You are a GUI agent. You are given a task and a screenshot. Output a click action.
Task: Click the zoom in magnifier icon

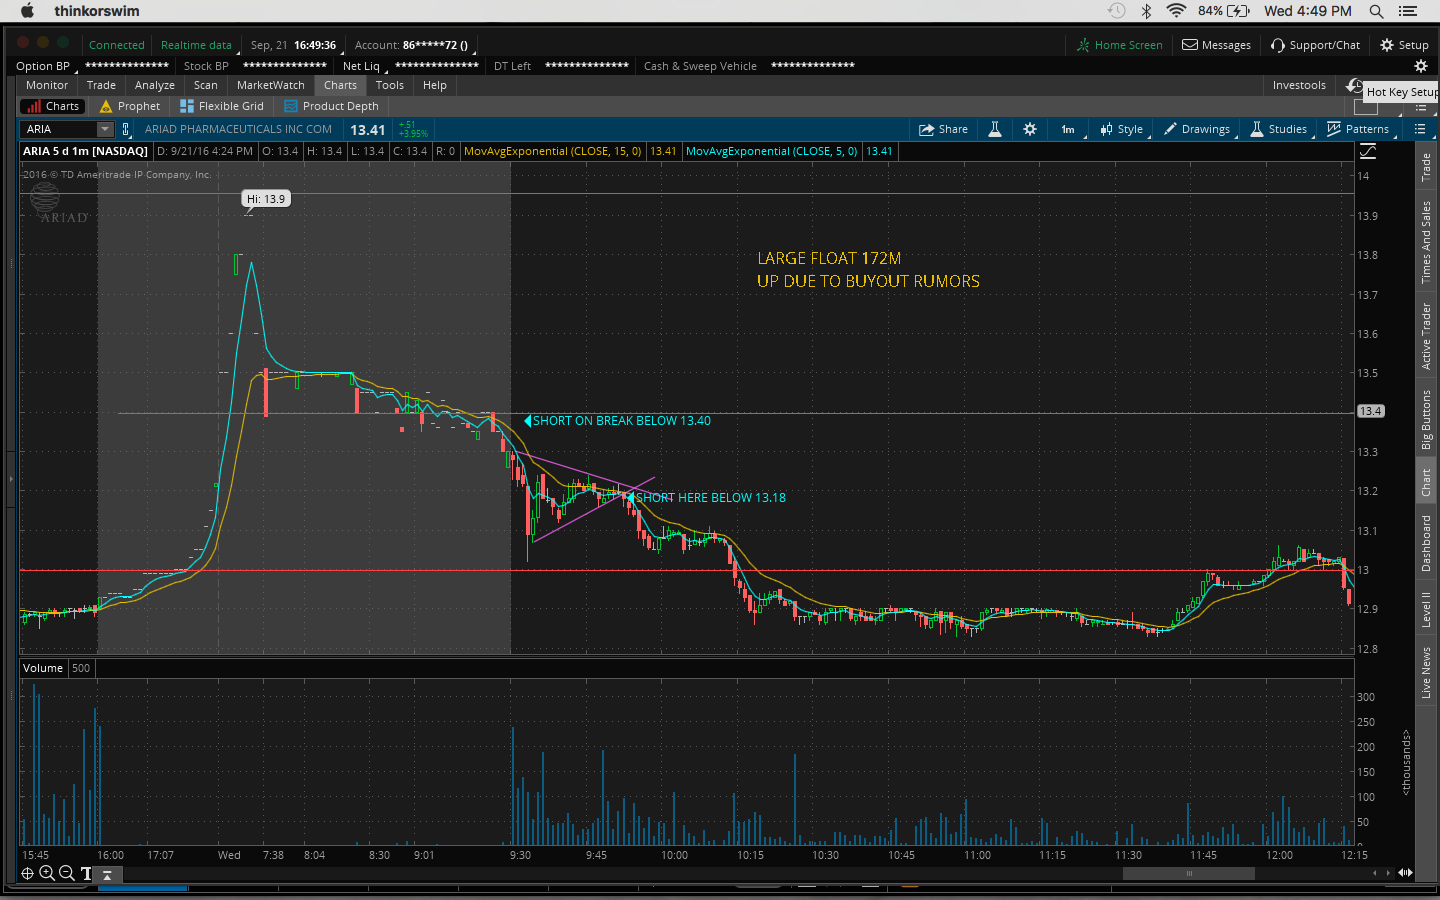point(47,873)
